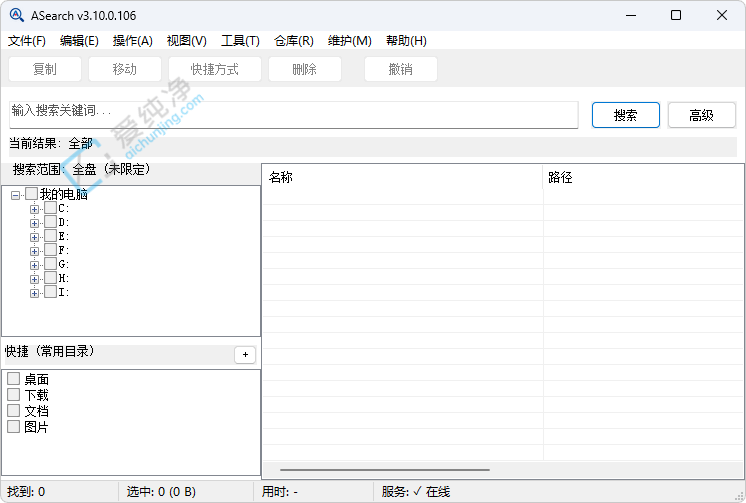The image size is (746, 503).
Task: Check the 我的电脑 checkbox
Action: coord(31,194)
